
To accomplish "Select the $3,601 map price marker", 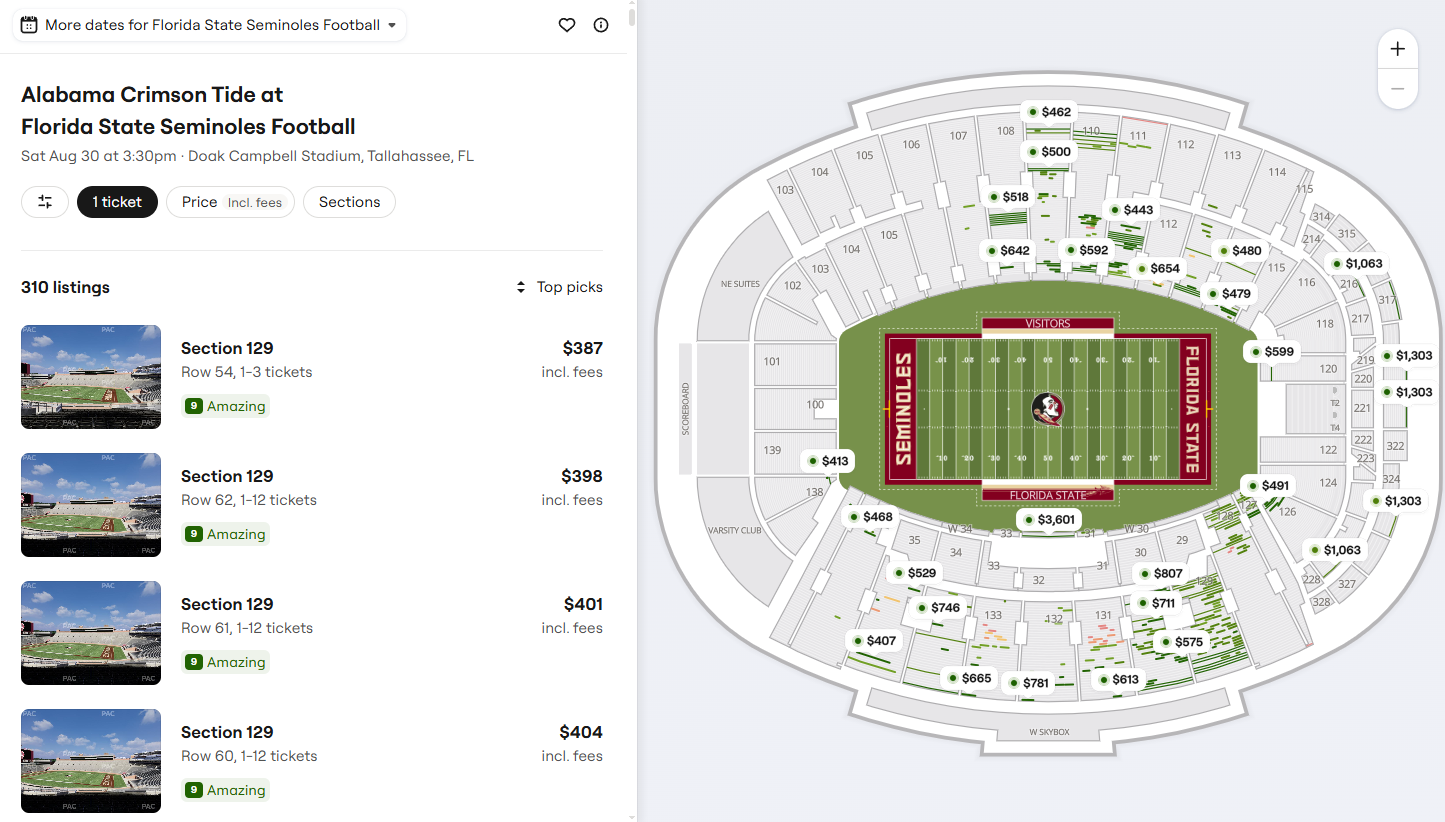I will click(x=1047, y=520).
